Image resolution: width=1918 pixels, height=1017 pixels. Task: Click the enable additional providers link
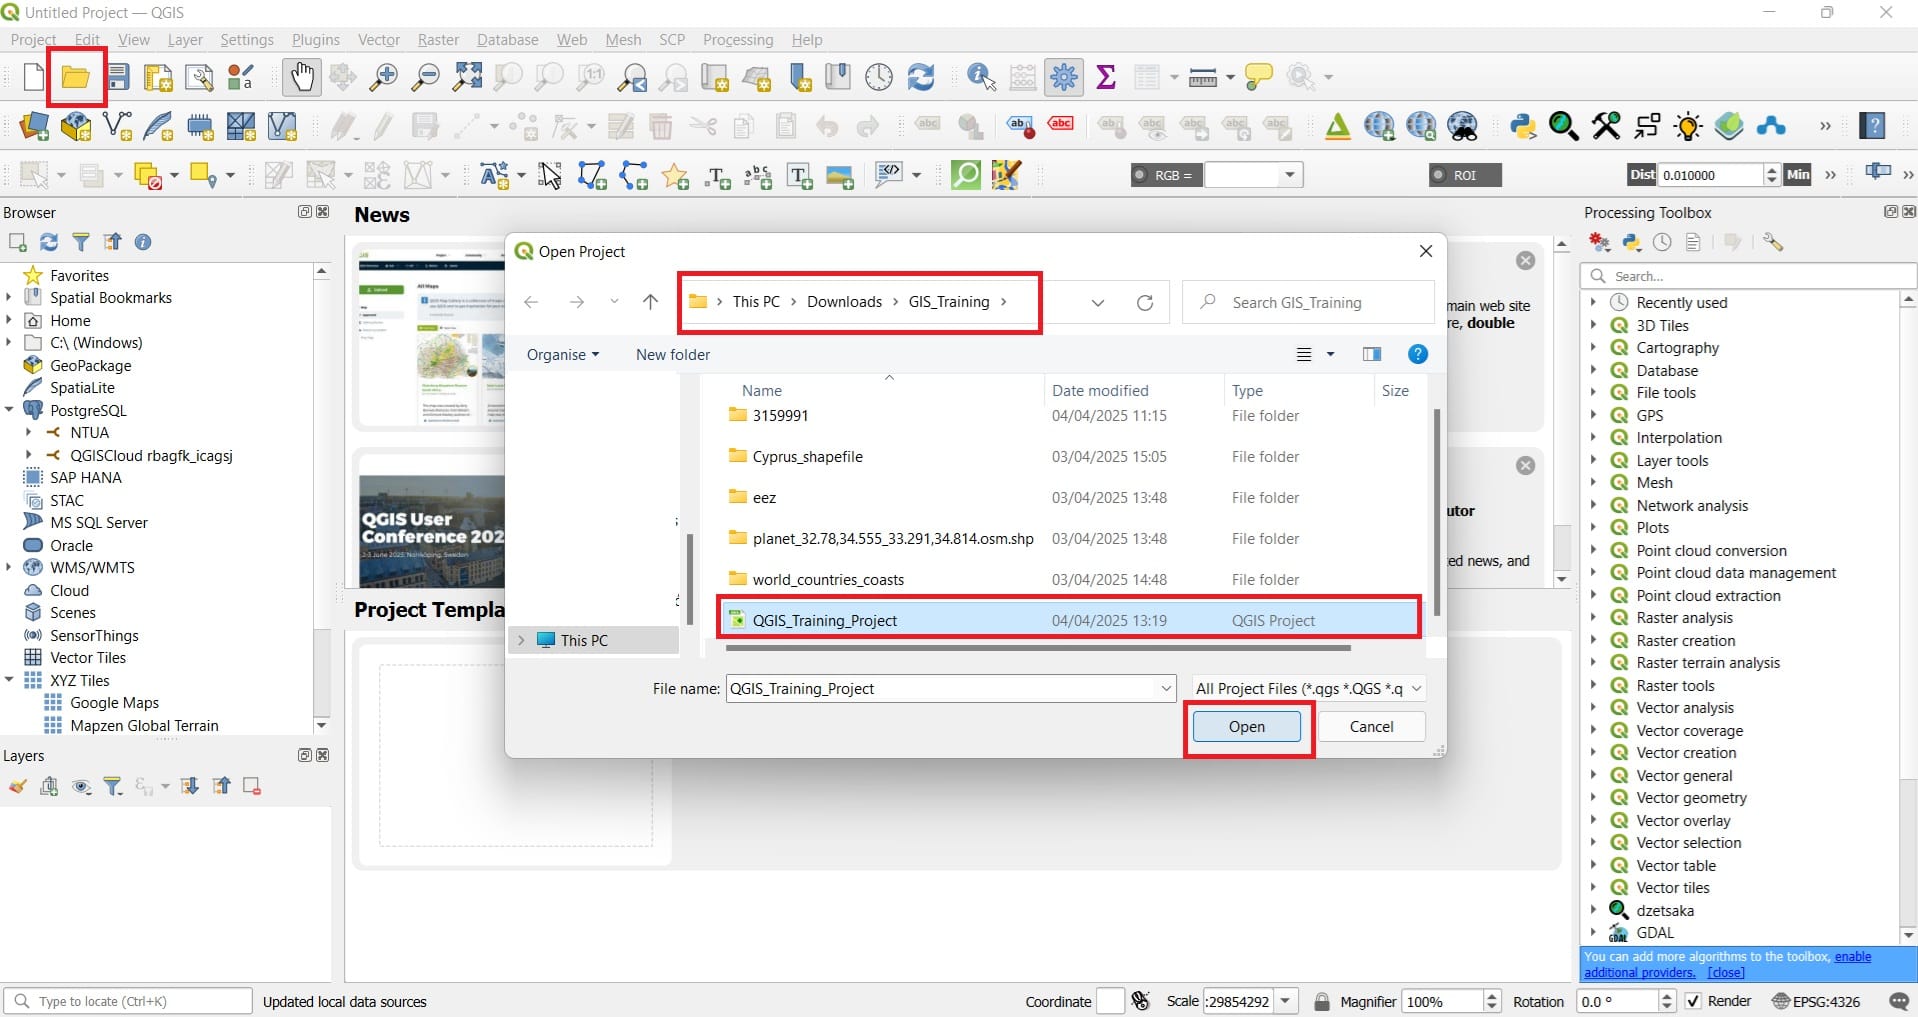pyautogui.click(x=1726, y=964)
